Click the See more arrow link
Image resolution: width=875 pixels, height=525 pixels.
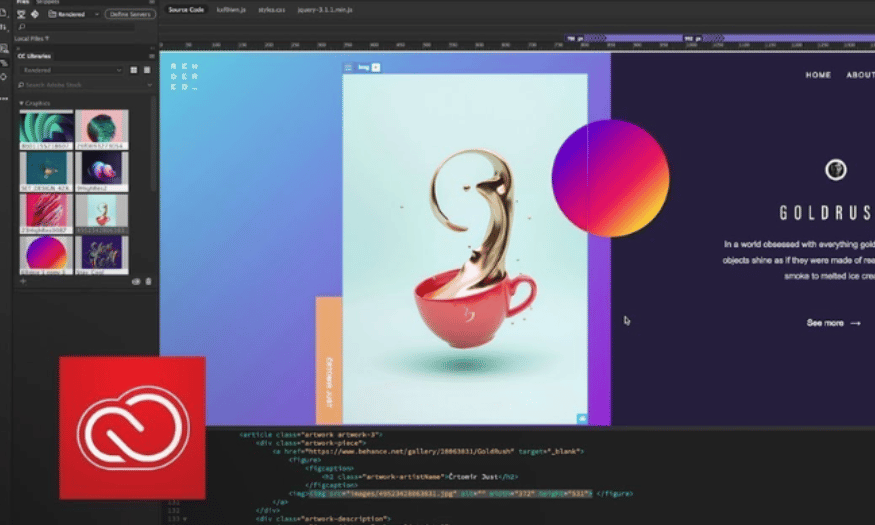click(x=834, y=323)
